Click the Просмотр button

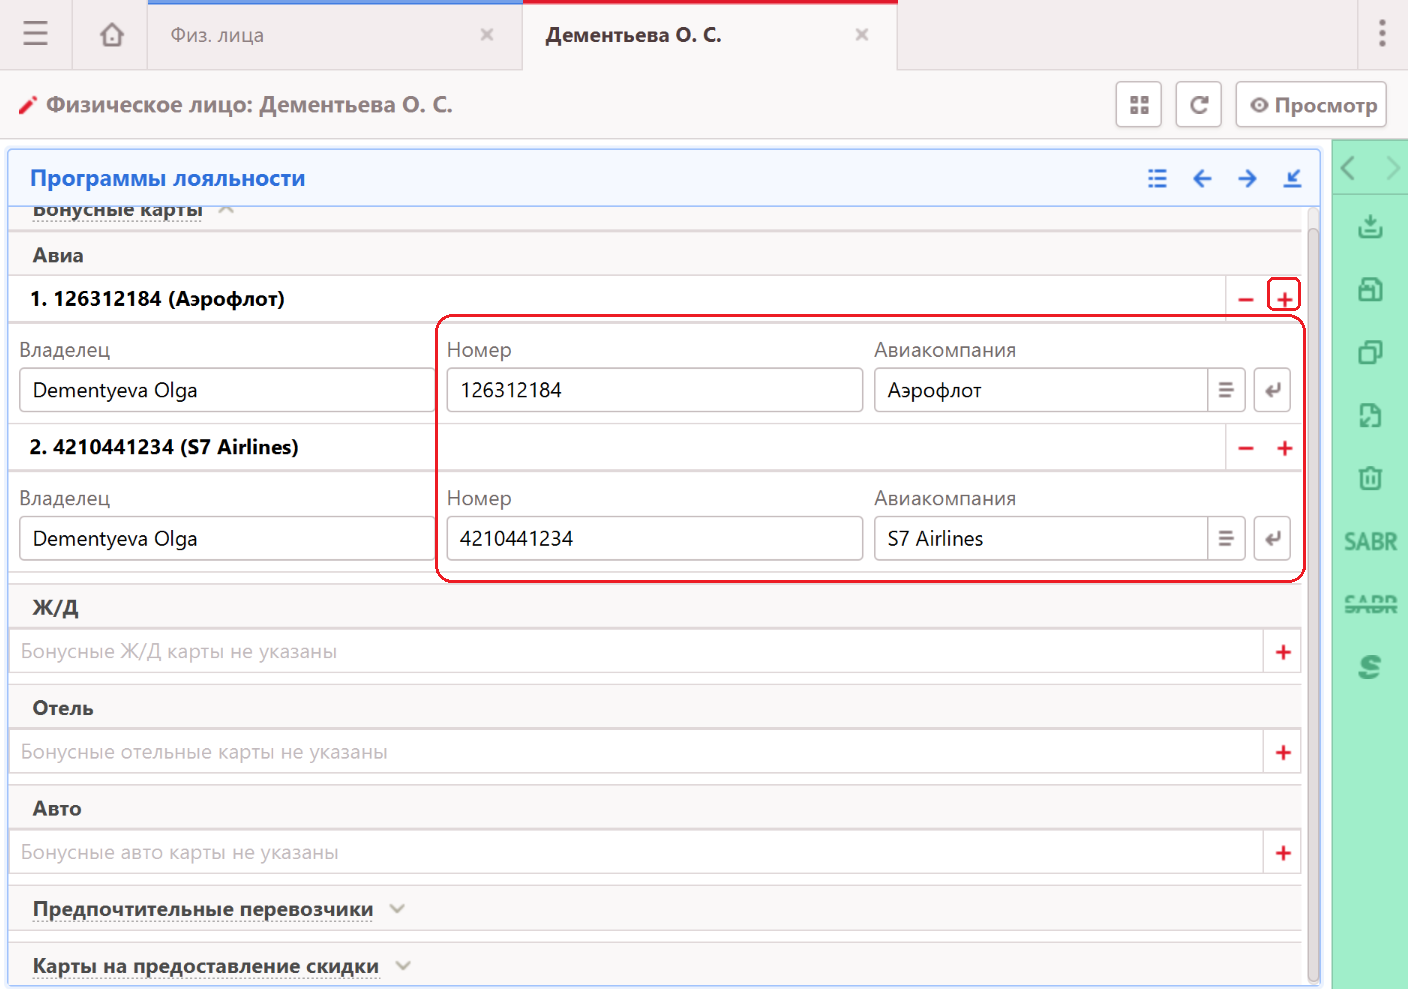tap(1311, 105)
